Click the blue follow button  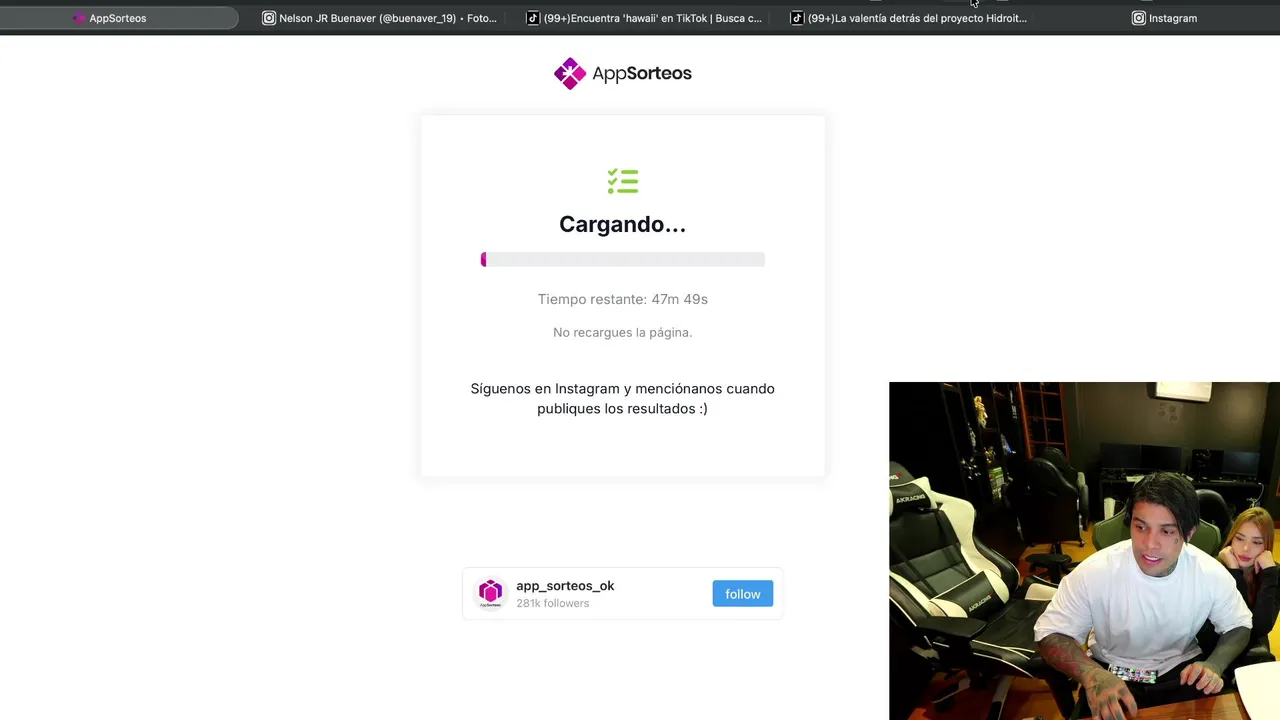pos(742,594)
